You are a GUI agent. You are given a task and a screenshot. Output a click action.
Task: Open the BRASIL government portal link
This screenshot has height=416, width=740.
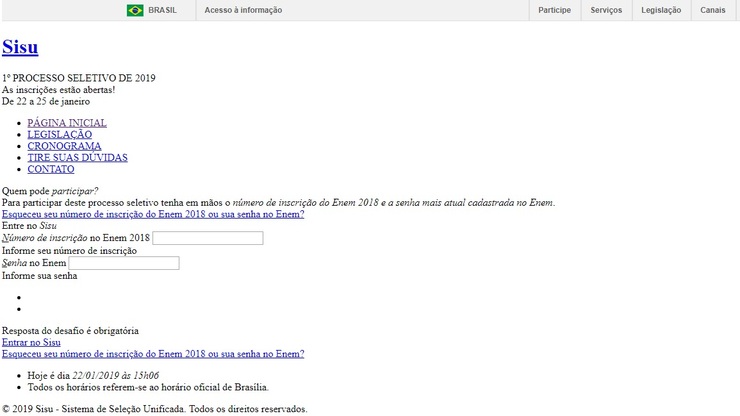[x=162, y=10]
